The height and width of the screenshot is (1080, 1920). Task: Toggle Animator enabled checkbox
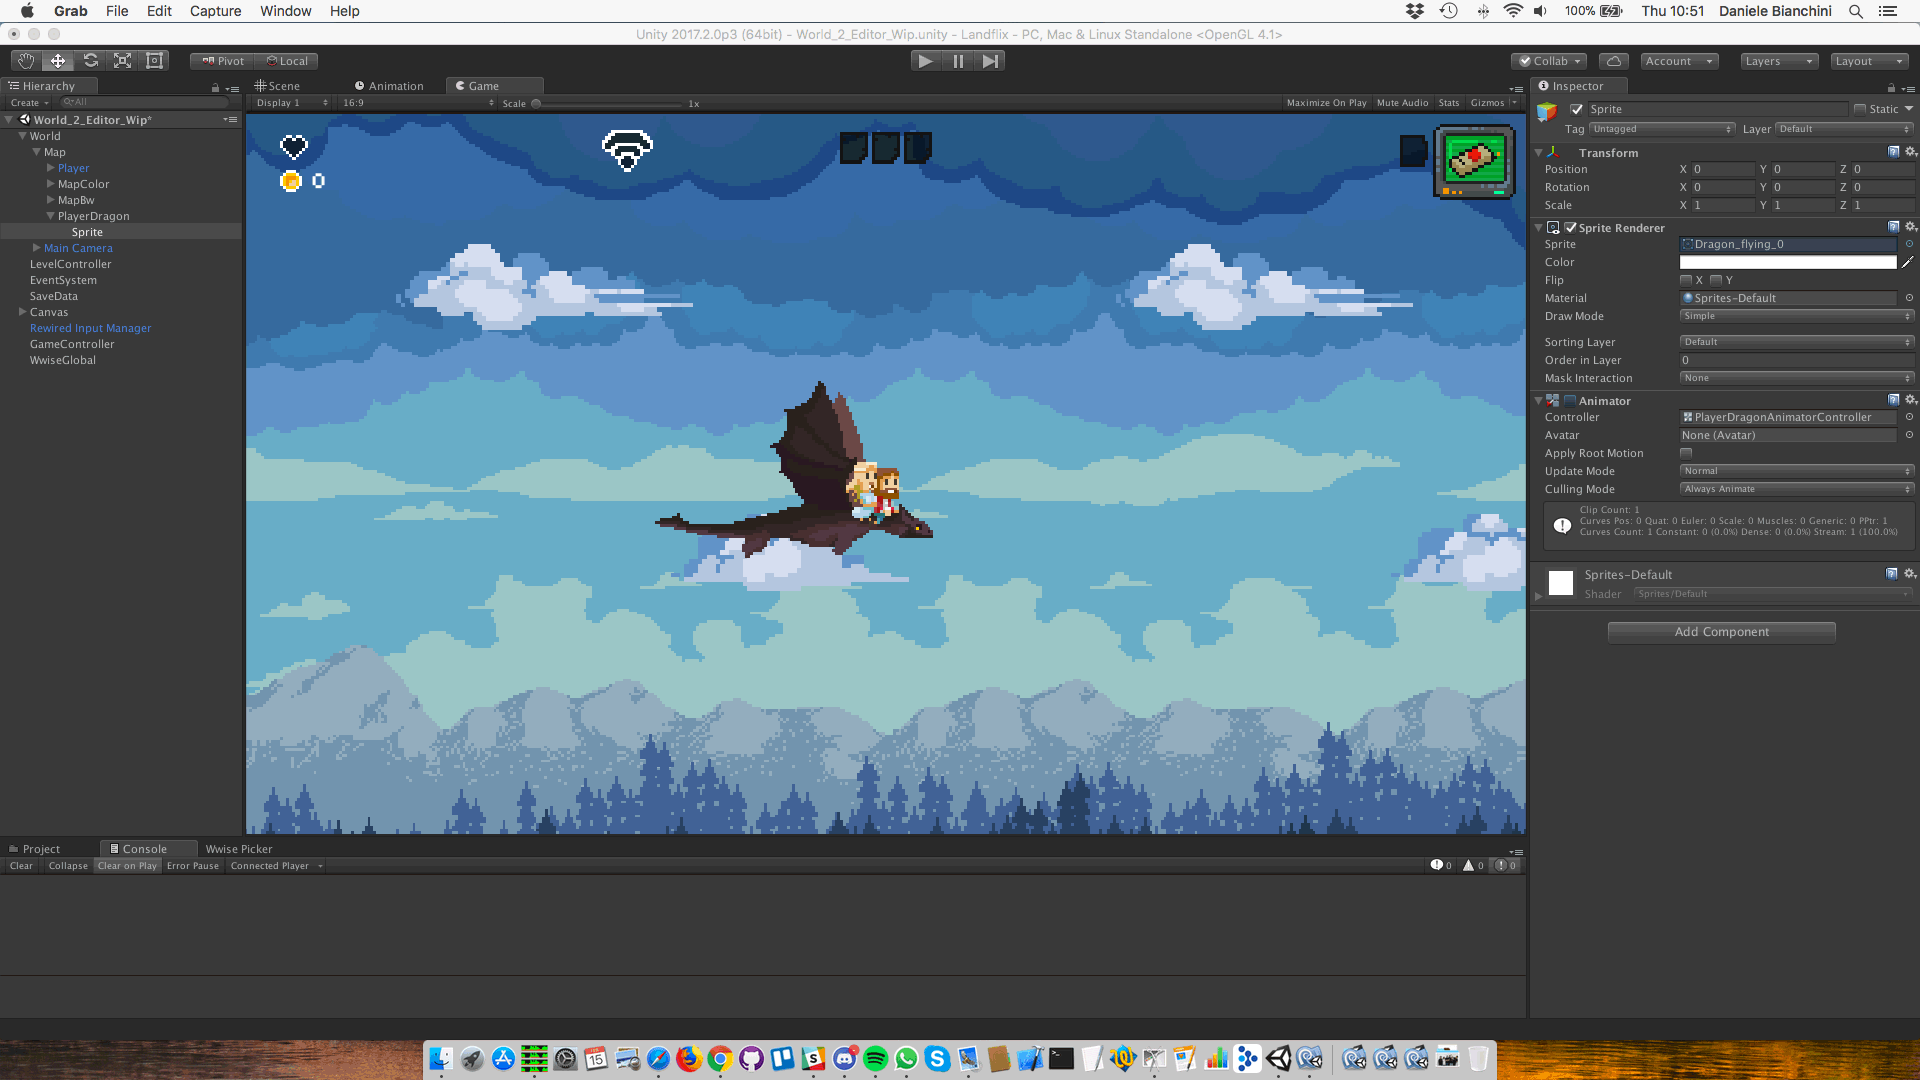click(1570, 400)
